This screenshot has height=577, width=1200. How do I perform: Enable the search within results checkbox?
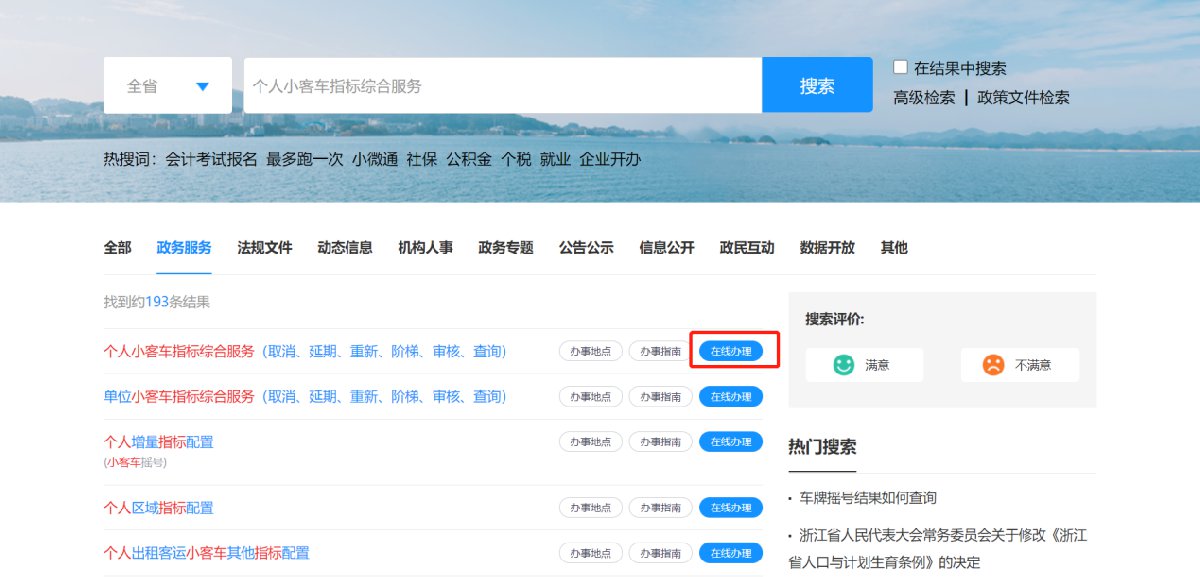point(900,67)
